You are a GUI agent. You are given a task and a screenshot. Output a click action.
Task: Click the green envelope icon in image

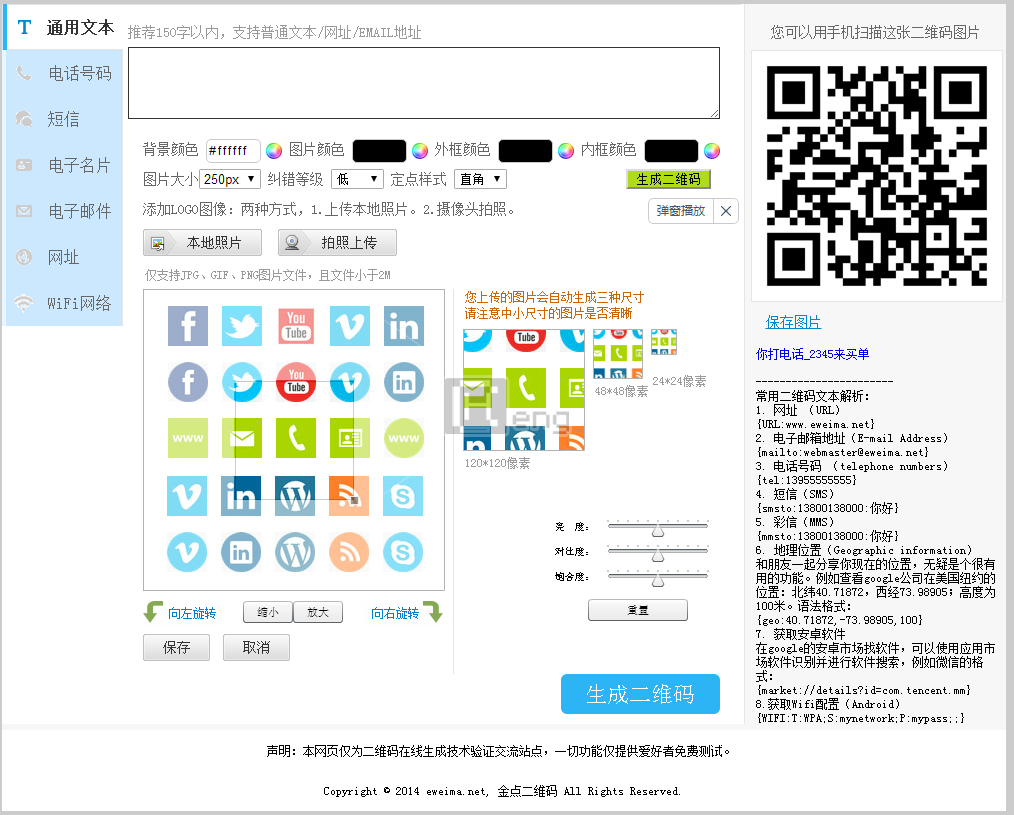click(242, 438)
